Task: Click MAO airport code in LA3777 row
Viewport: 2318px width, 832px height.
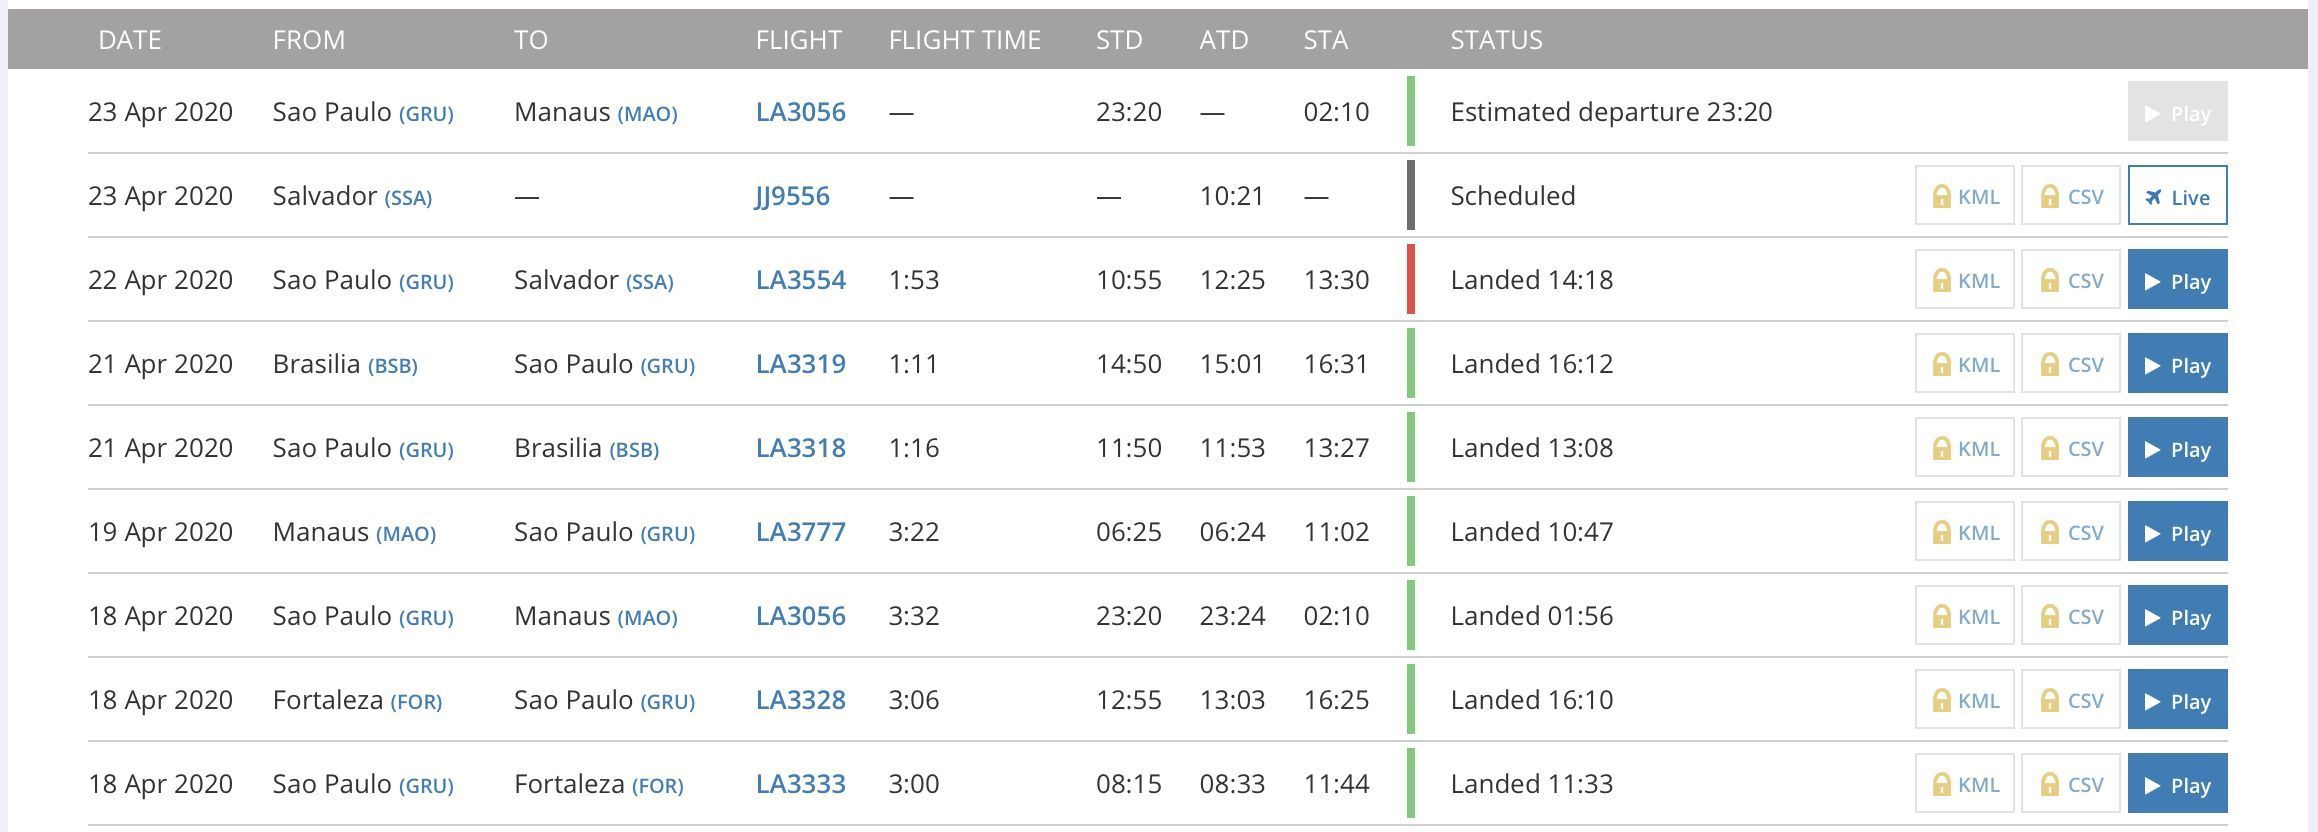Action: (406, 534)
